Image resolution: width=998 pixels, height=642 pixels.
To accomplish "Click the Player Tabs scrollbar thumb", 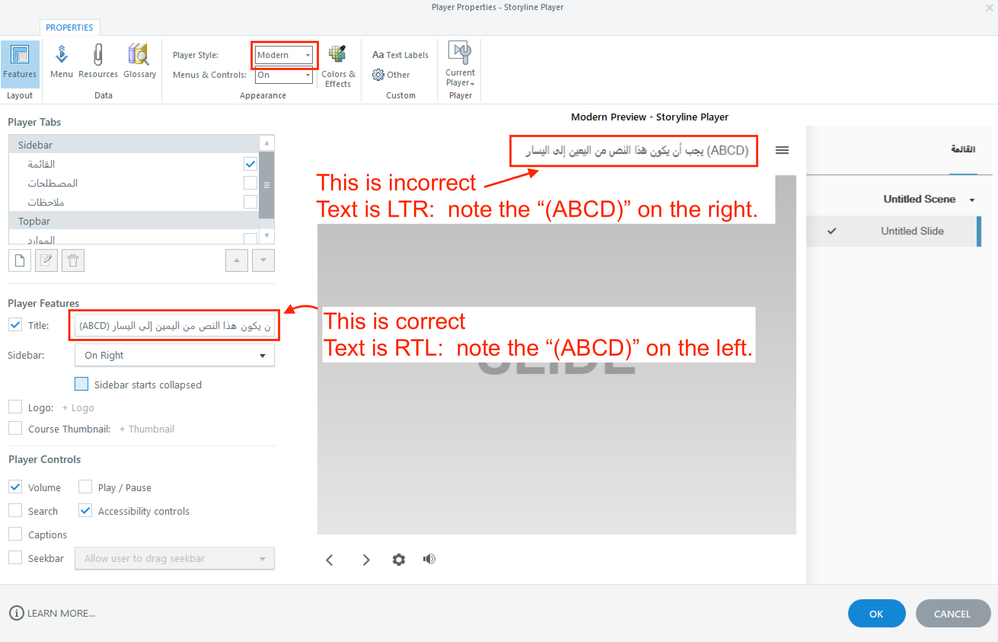I will pos(267,185).
